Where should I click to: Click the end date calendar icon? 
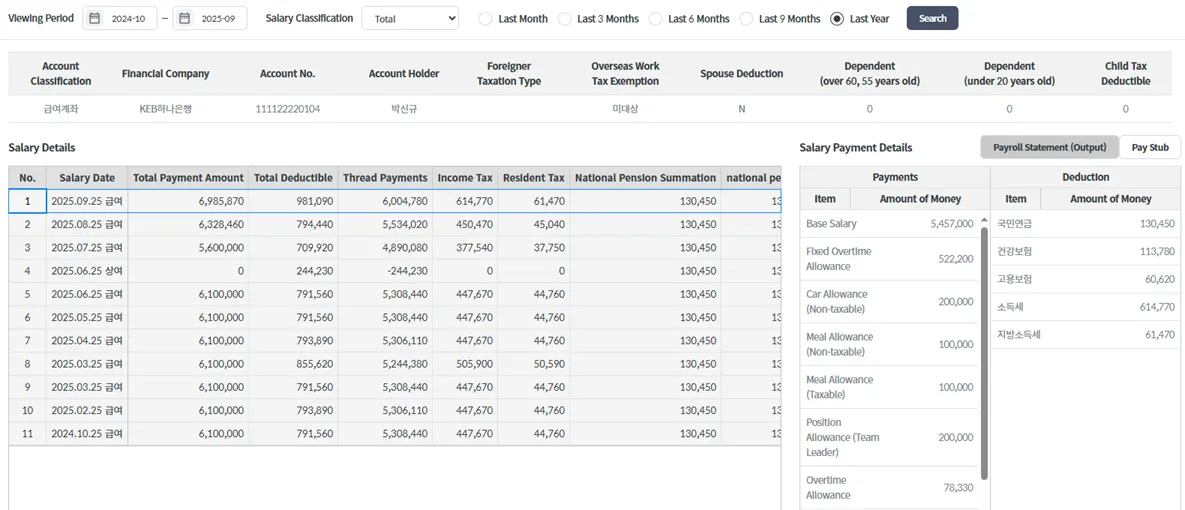pyautogui.click(x=184, y=19)
